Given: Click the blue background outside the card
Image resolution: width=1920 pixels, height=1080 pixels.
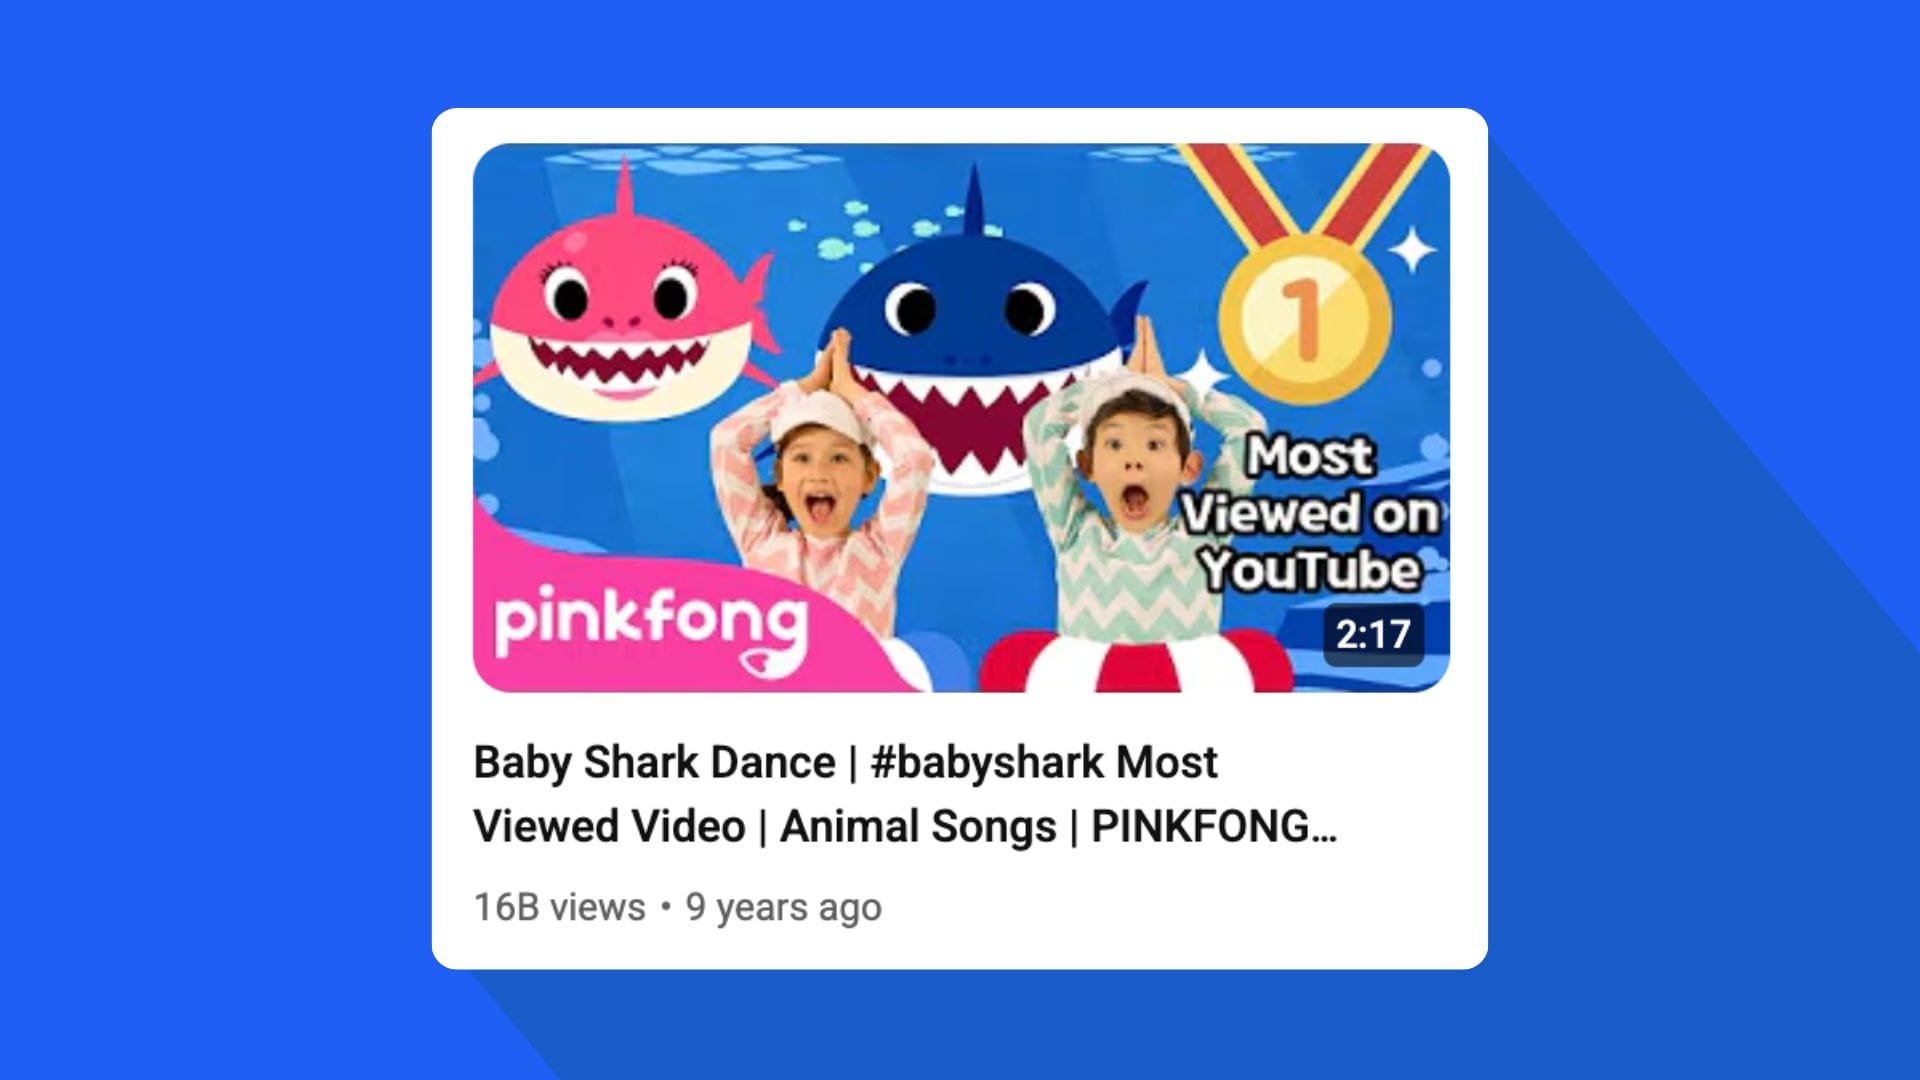Looking at the screenshot, I should [200, 540].
